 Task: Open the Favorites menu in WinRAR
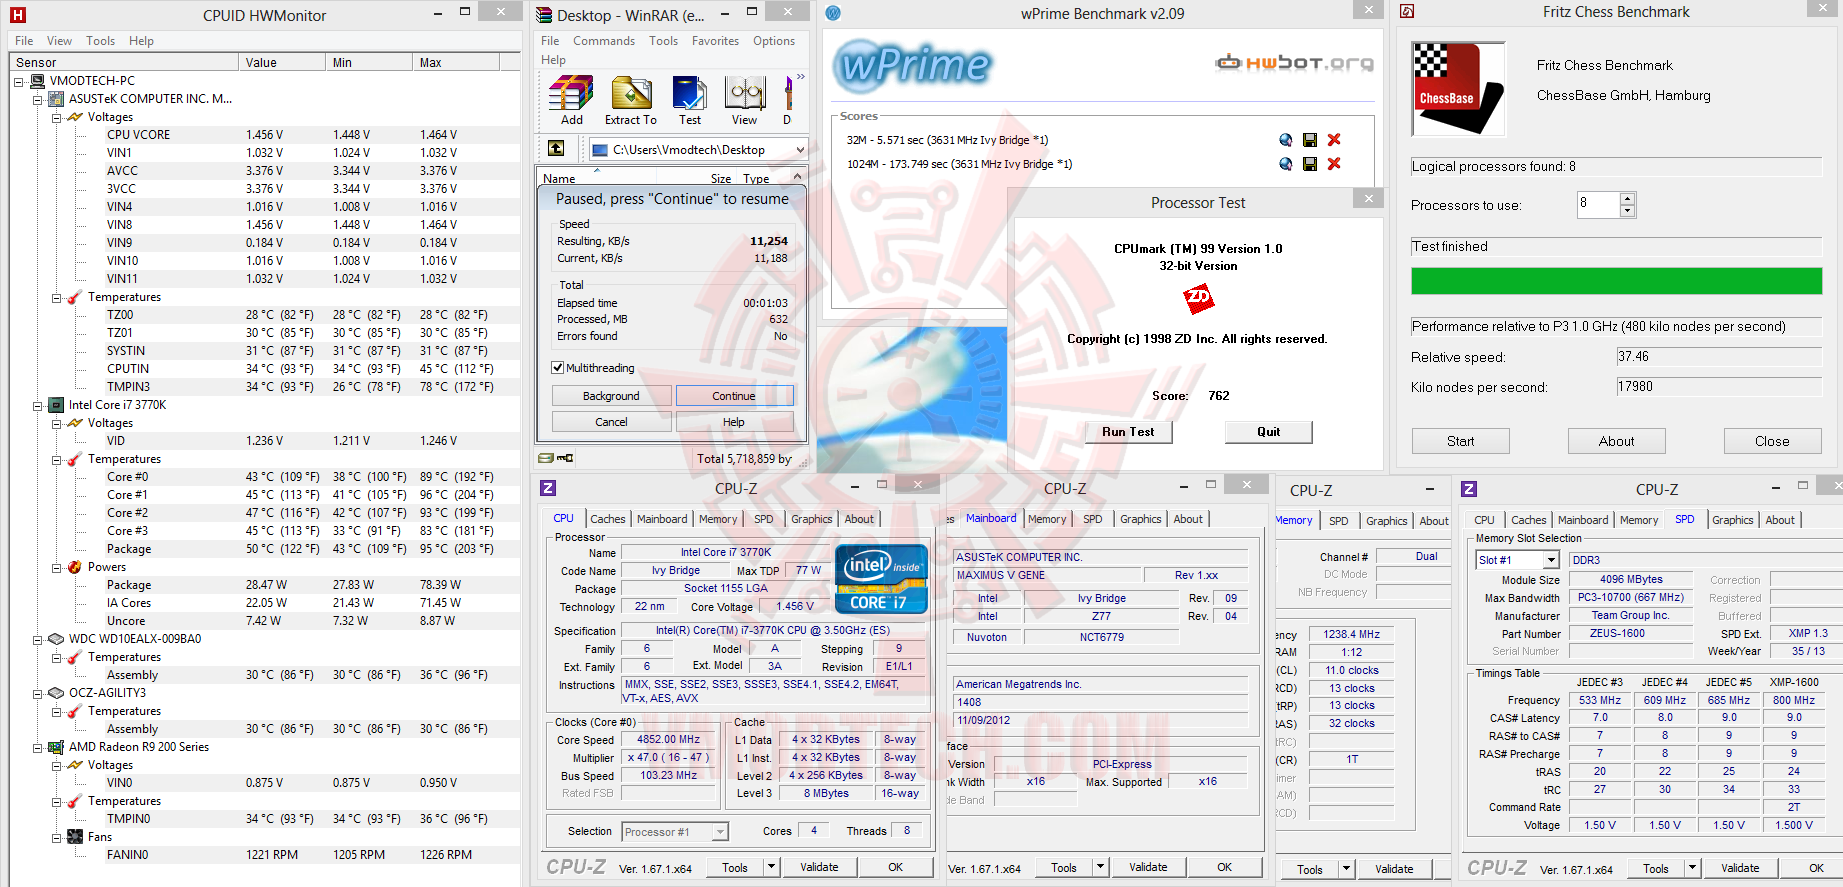(715, 41)
